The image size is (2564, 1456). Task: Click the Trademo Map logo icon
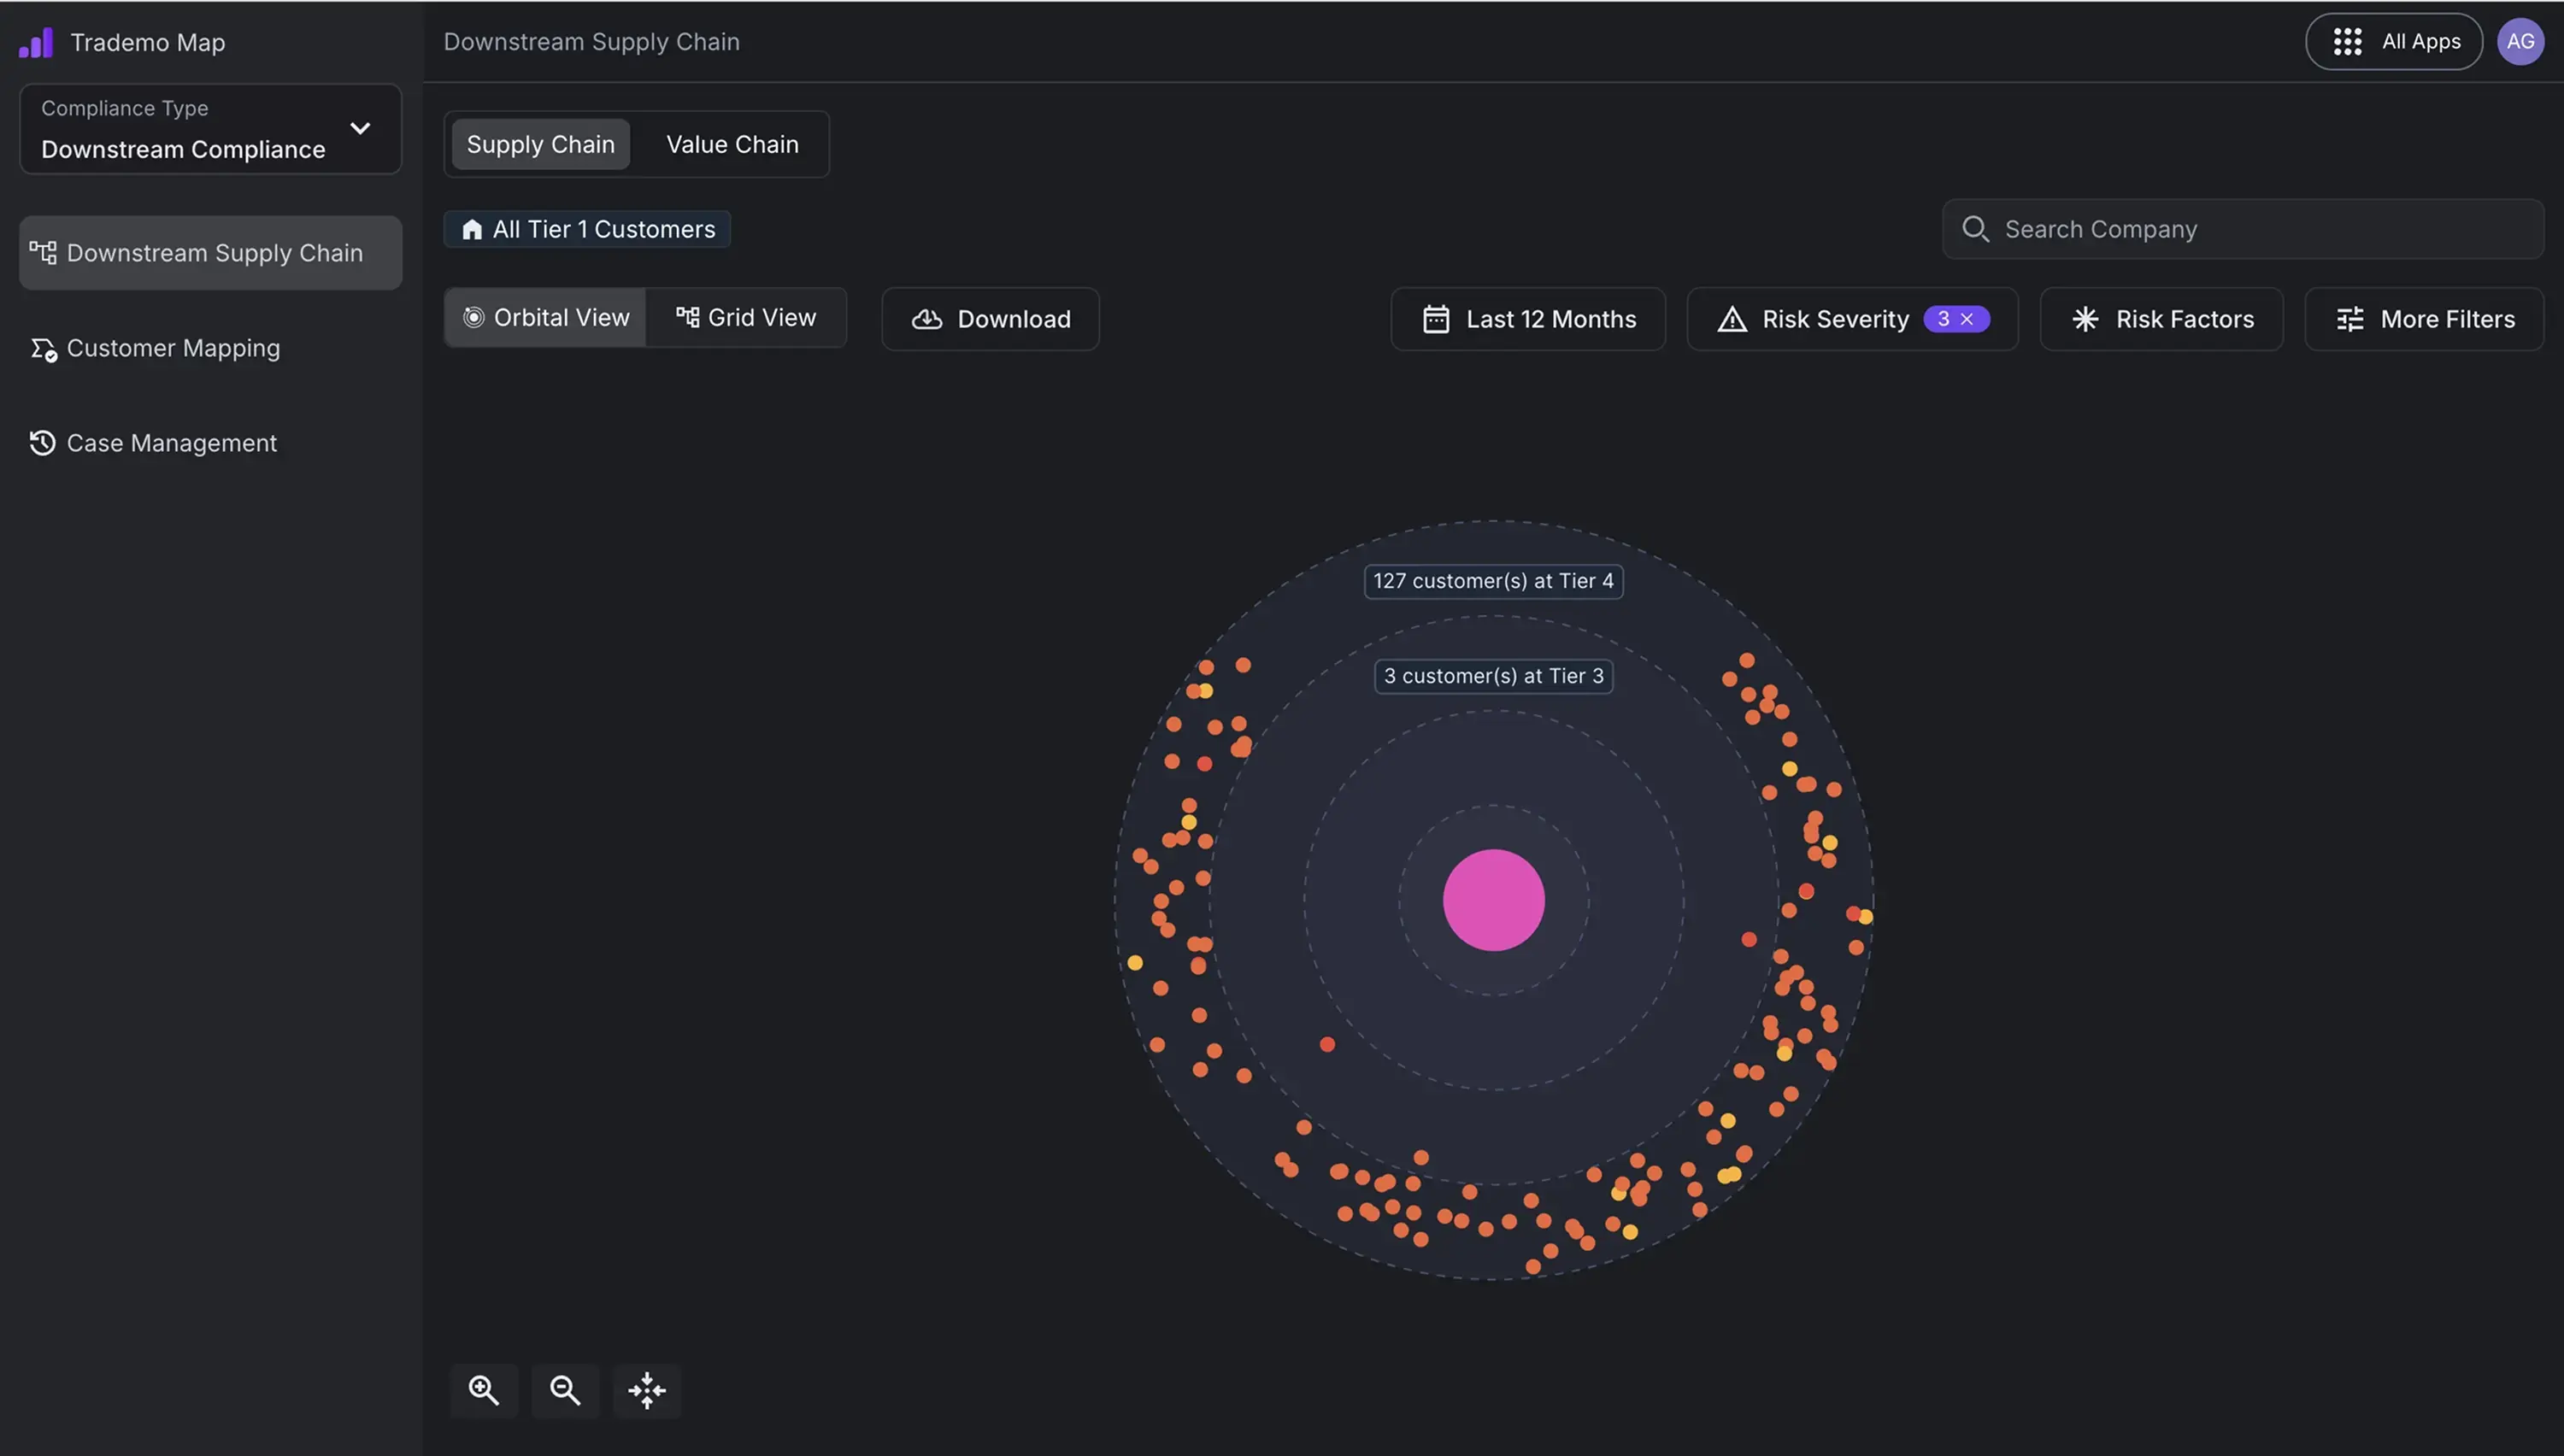click(36, 43)
